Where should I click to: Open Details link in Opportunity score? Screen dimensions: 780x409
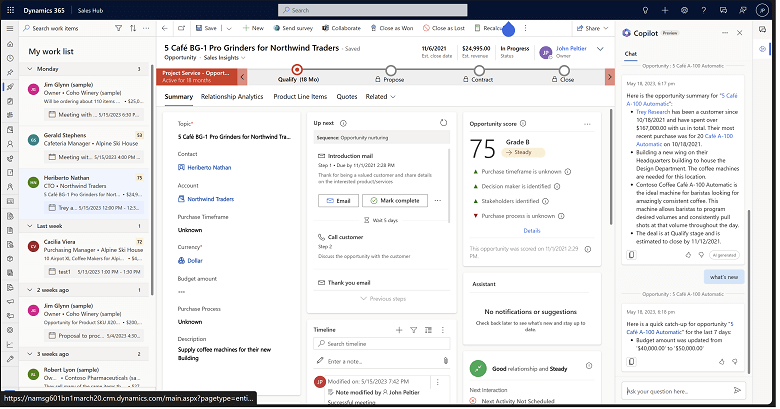532,231
